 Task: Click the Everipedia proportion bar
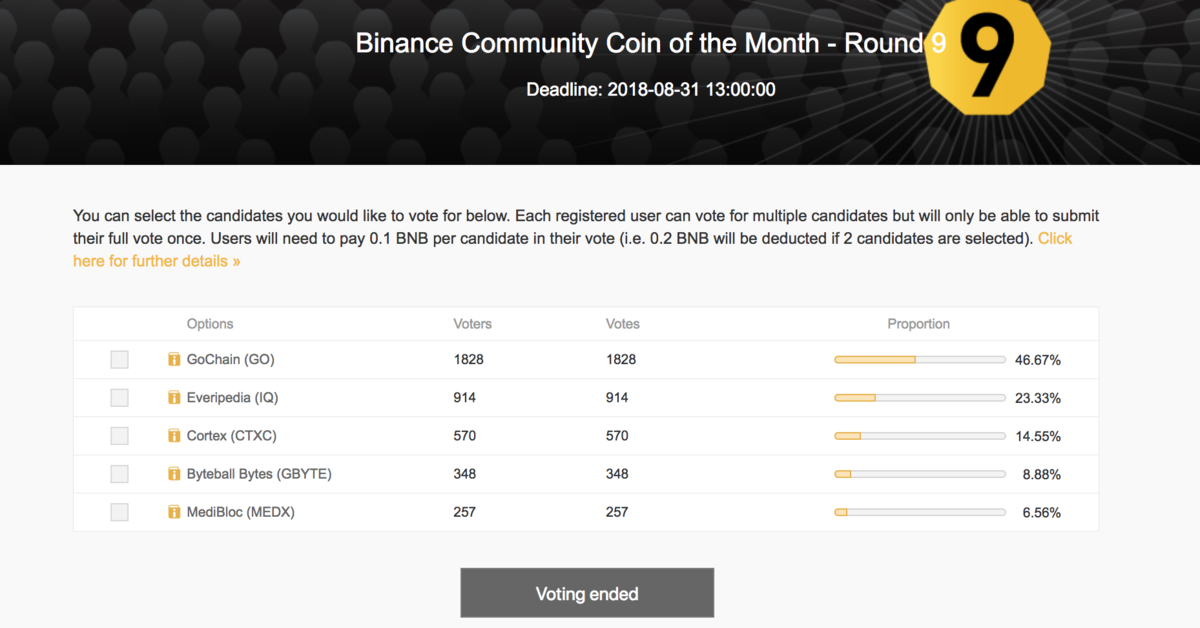[919, 397]
